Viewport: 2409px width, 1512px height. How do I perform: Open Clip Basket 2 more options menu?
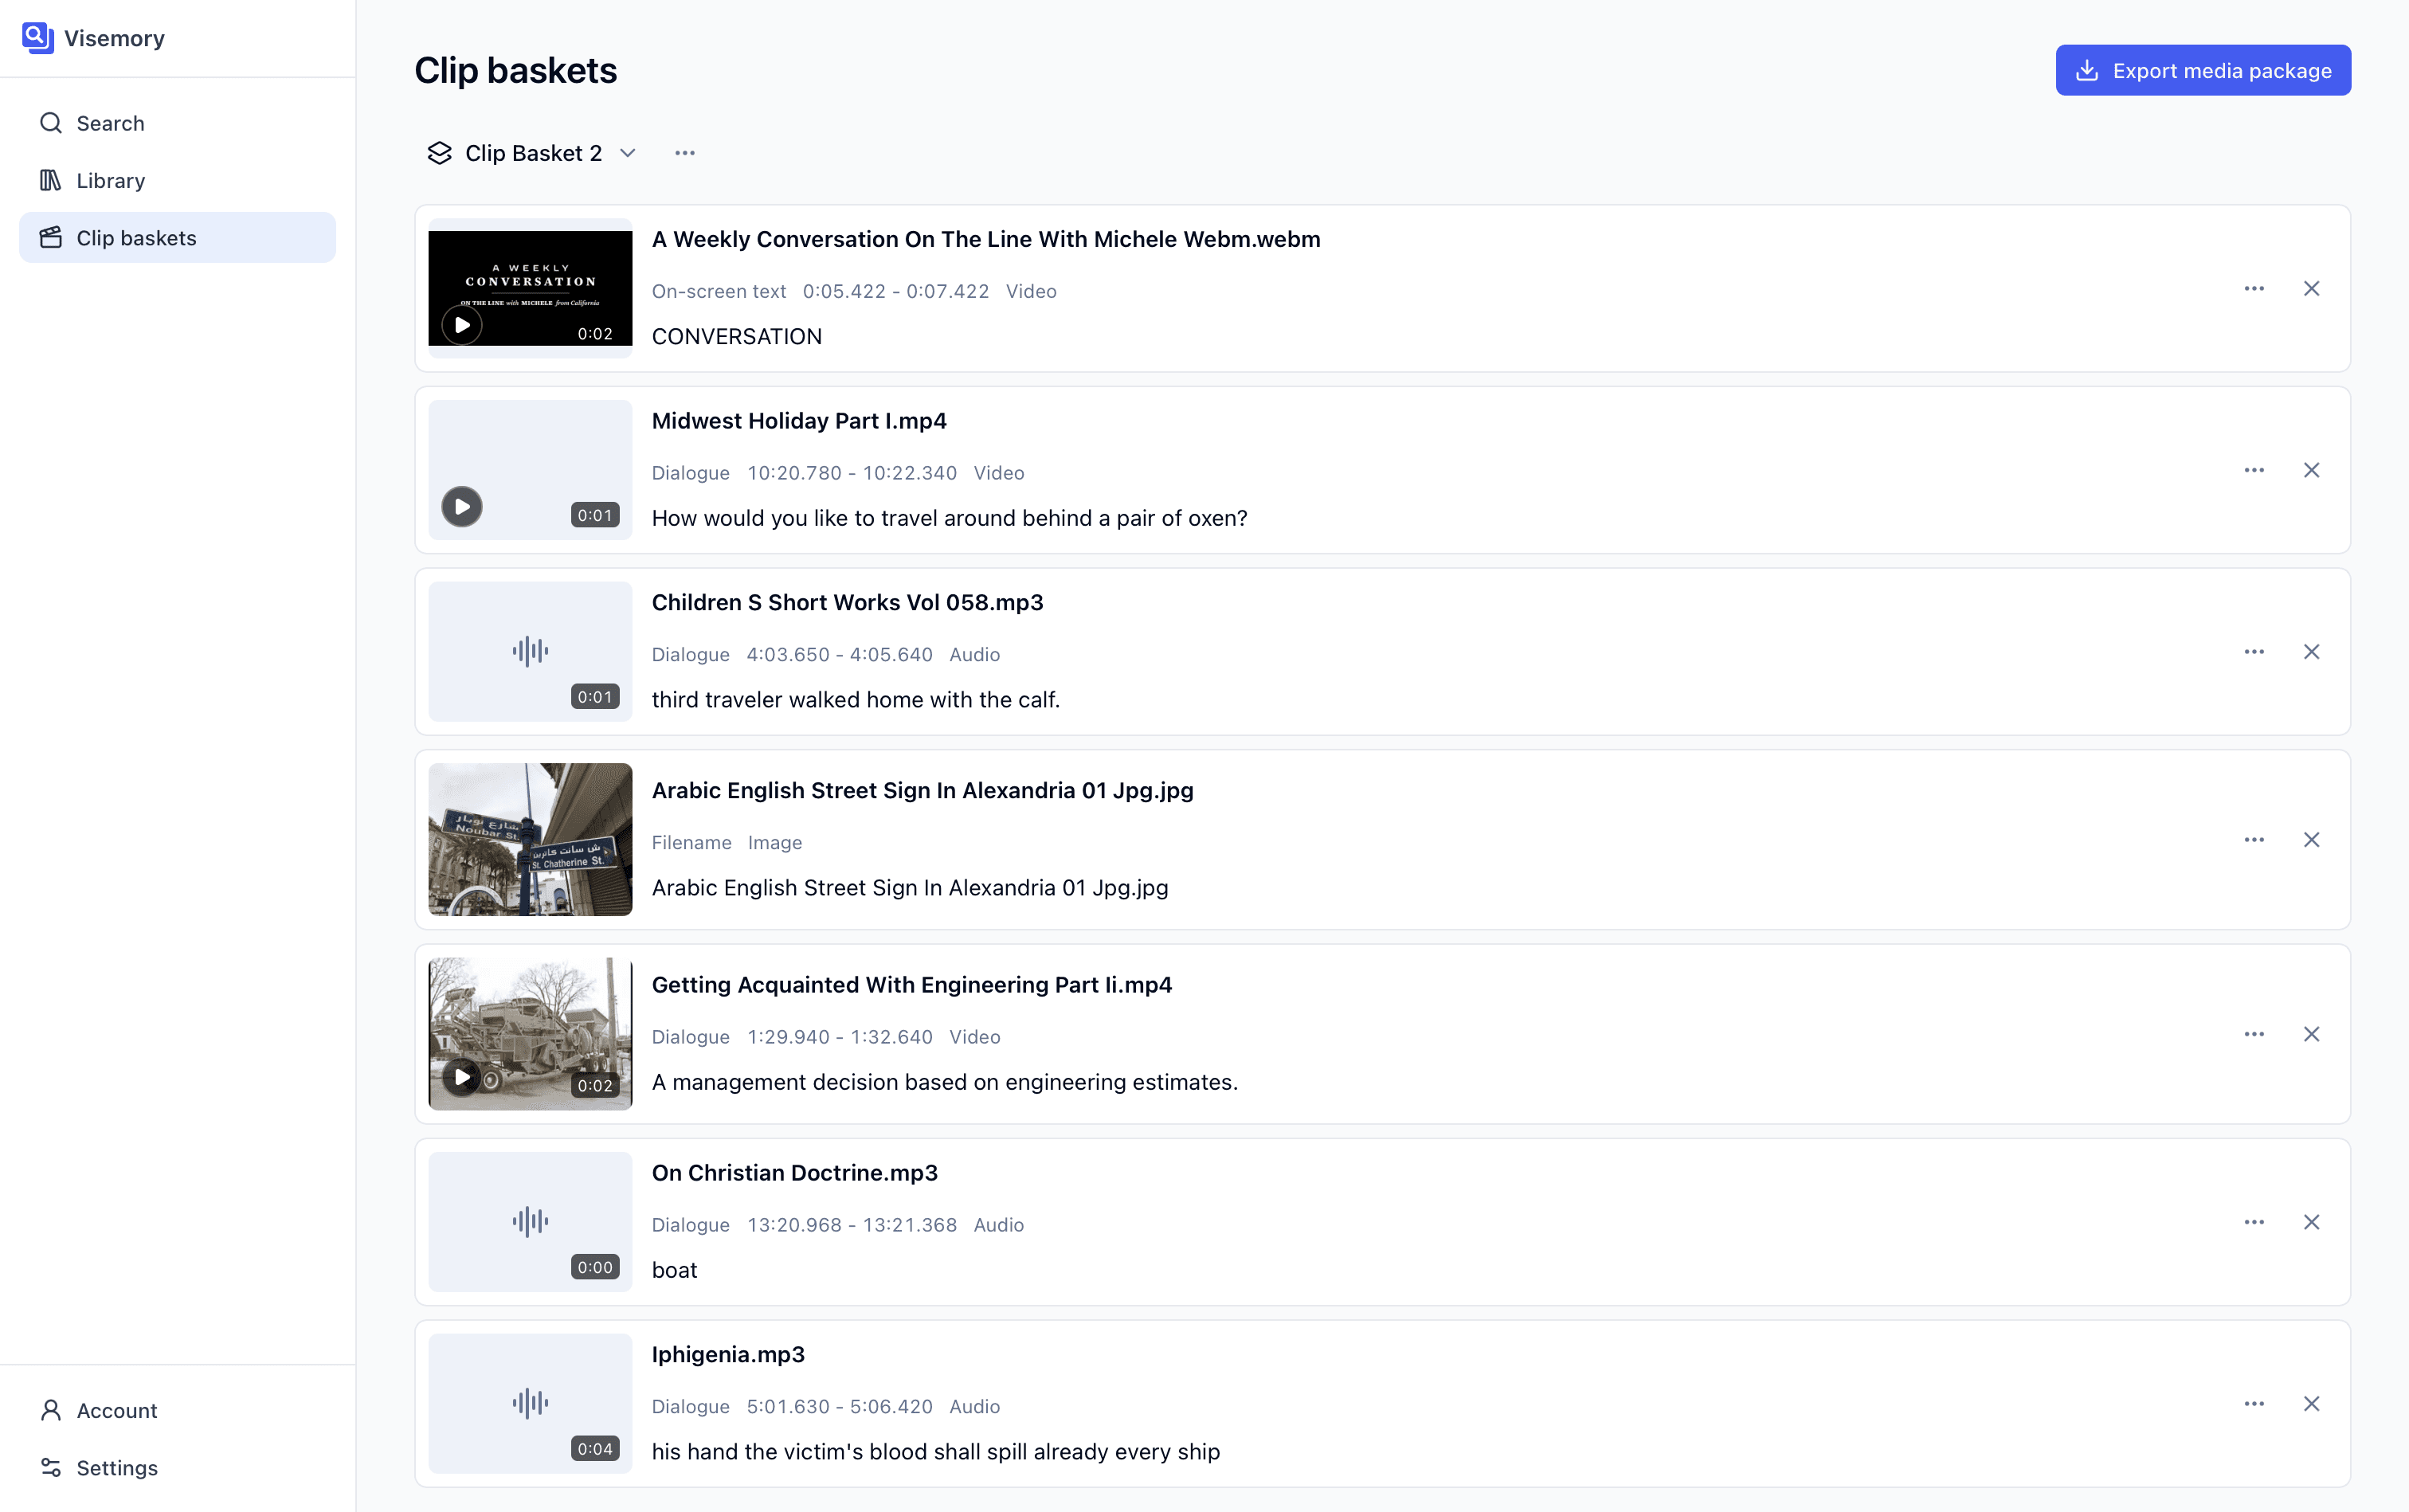point(685,153)
